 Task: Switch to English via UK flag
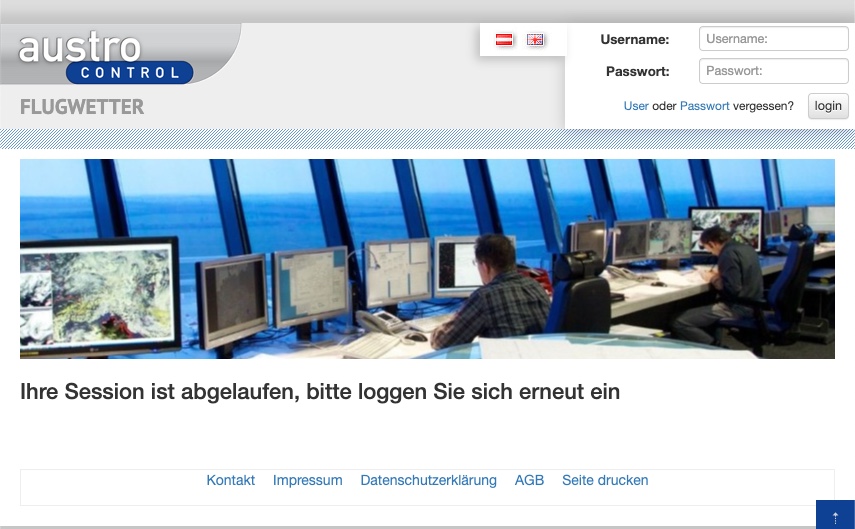536,40
